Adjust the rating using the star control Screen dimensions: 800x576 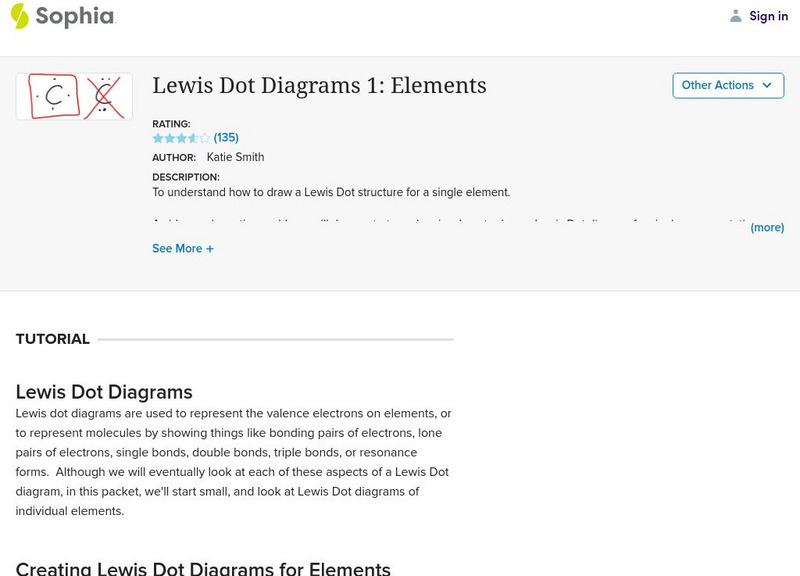pyautogui.click(x=181, y=137)
